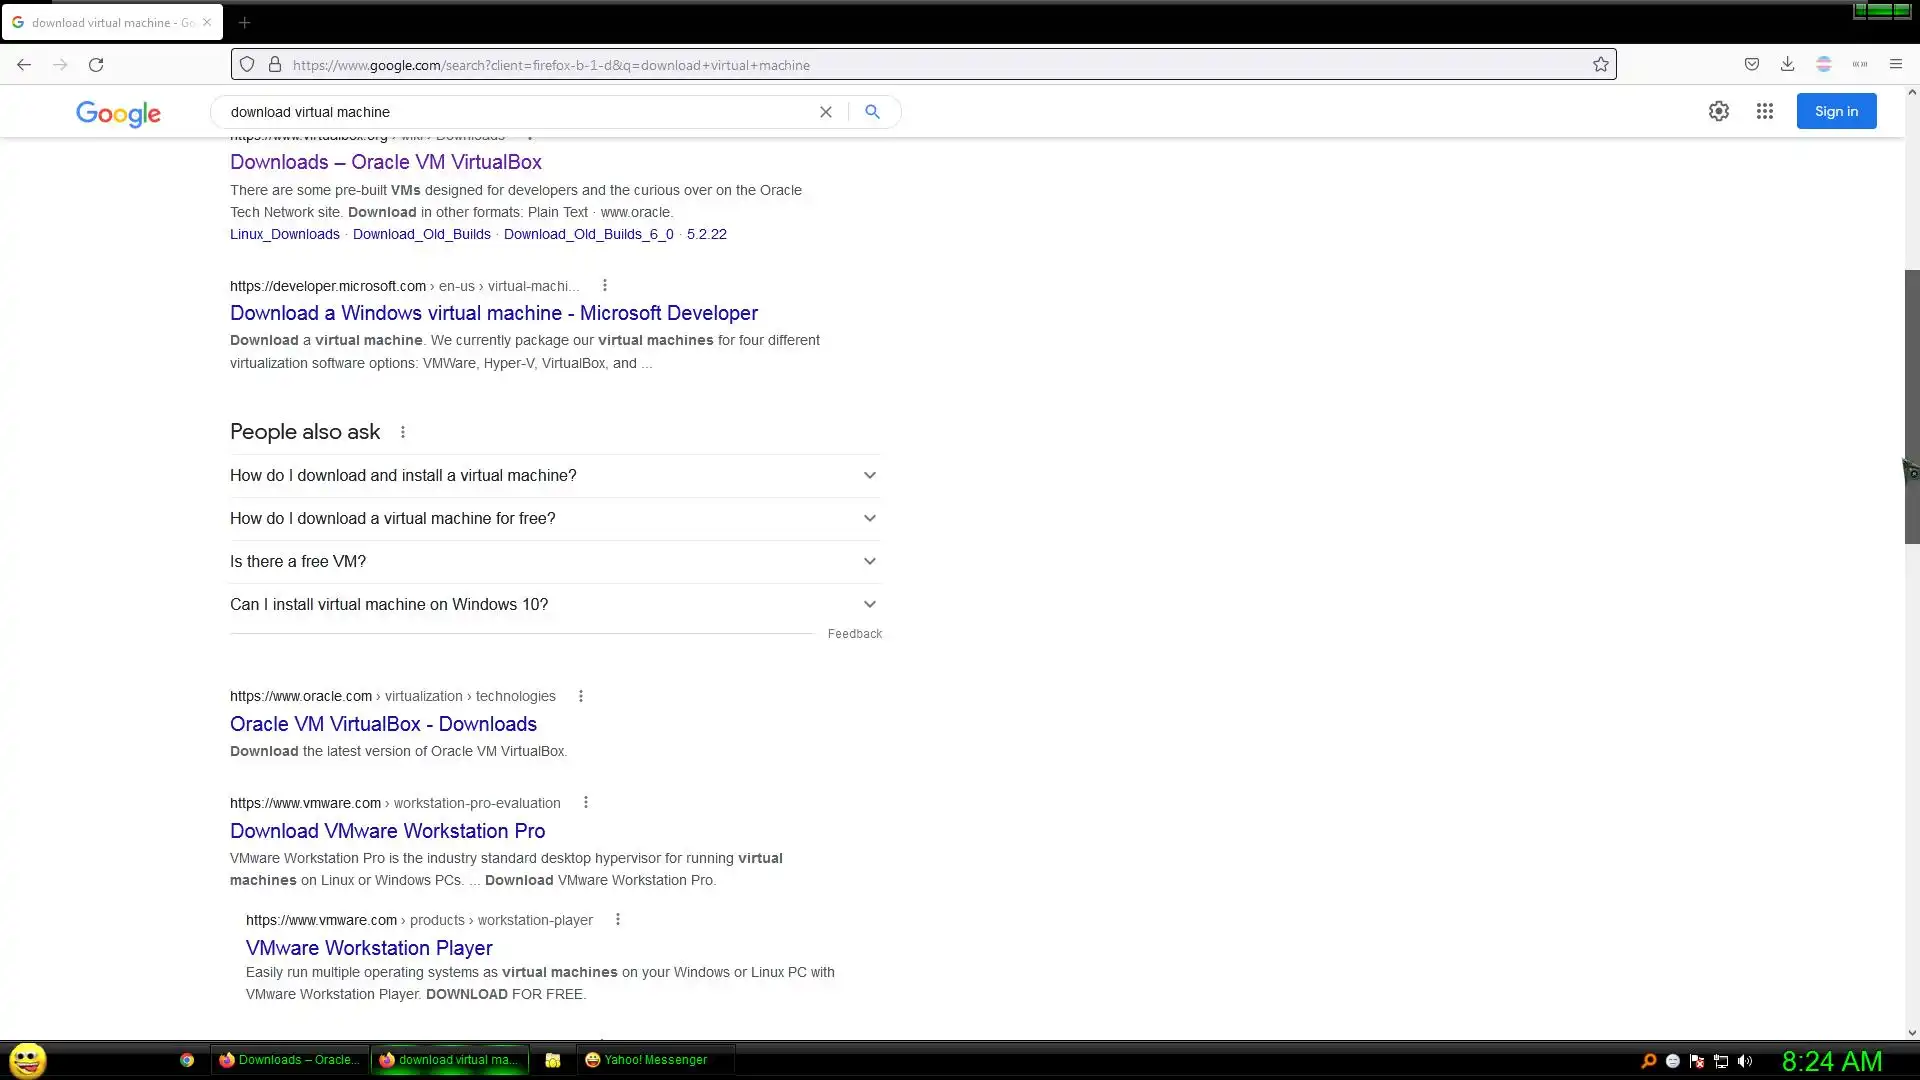Click the Save to Pocket icon
Image resolution: width=1920 pixels, height=1080 pixels.
click(x=1751, y=65)
